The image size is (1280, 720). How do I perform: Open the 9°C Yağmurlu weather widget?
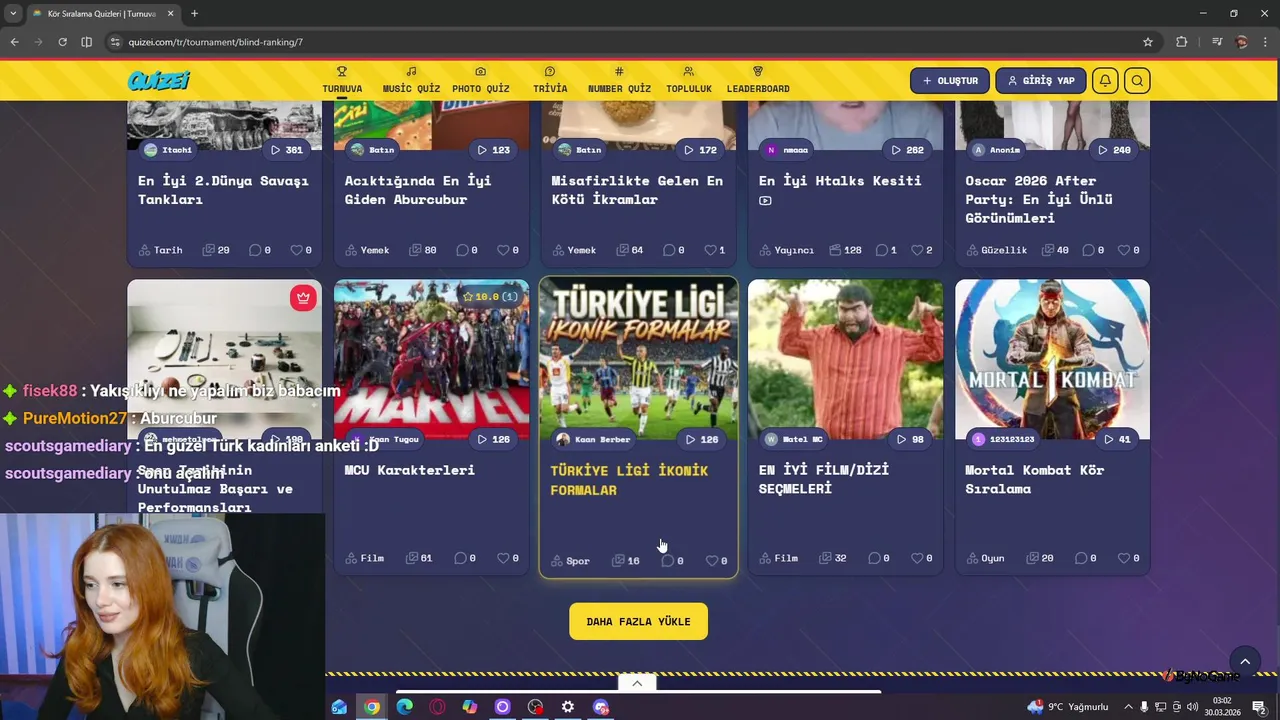[x=1068, y=707]
